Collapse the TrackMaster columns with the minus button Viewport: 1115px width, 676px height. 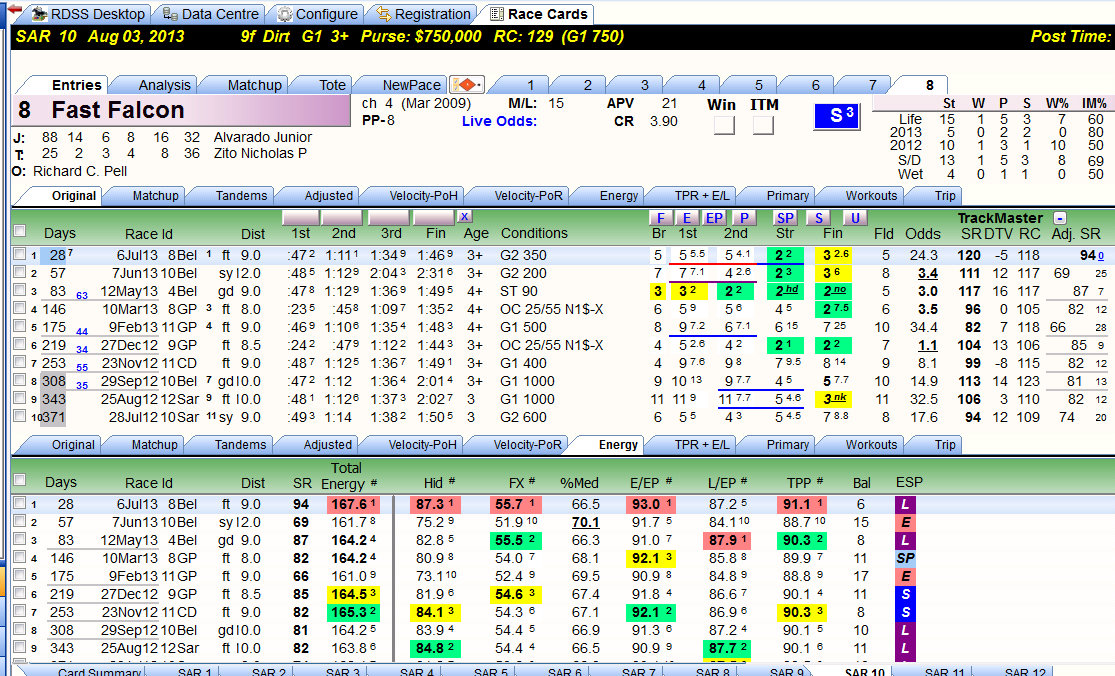[x=1060, y=218]
